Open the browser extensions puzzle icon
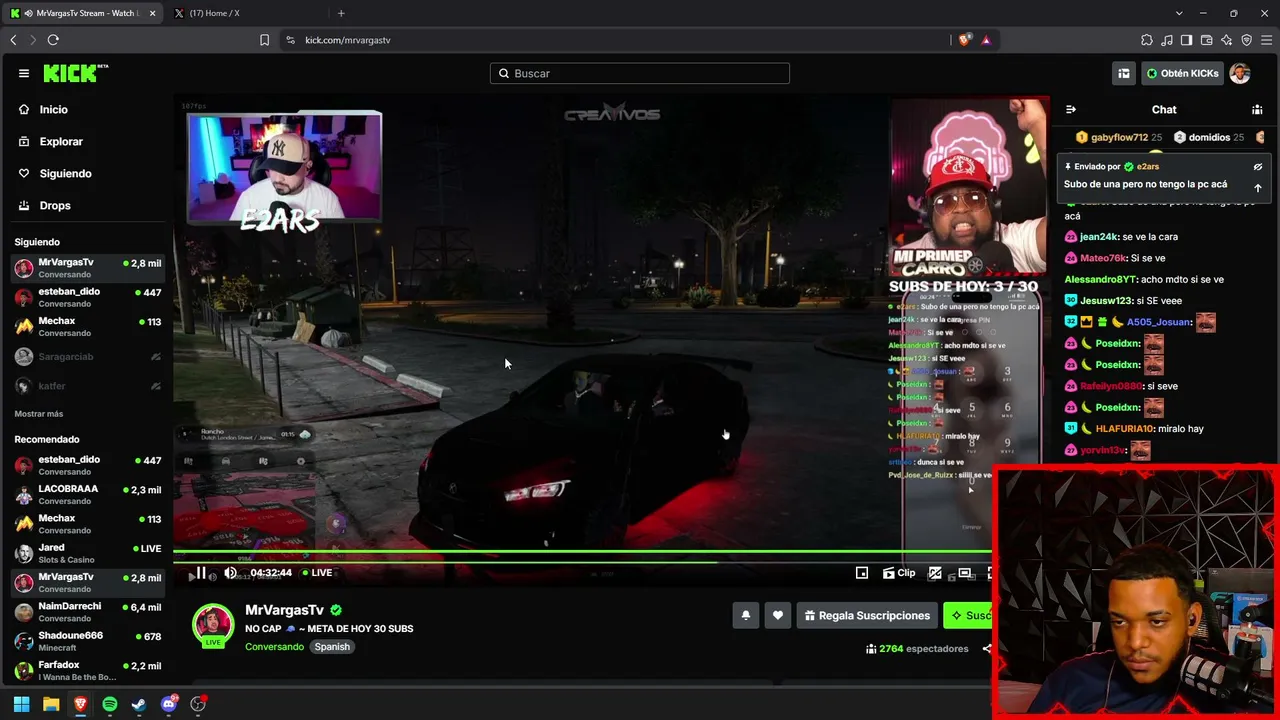Viewport: 1280px width, 720px height. tap(1147, 40)
